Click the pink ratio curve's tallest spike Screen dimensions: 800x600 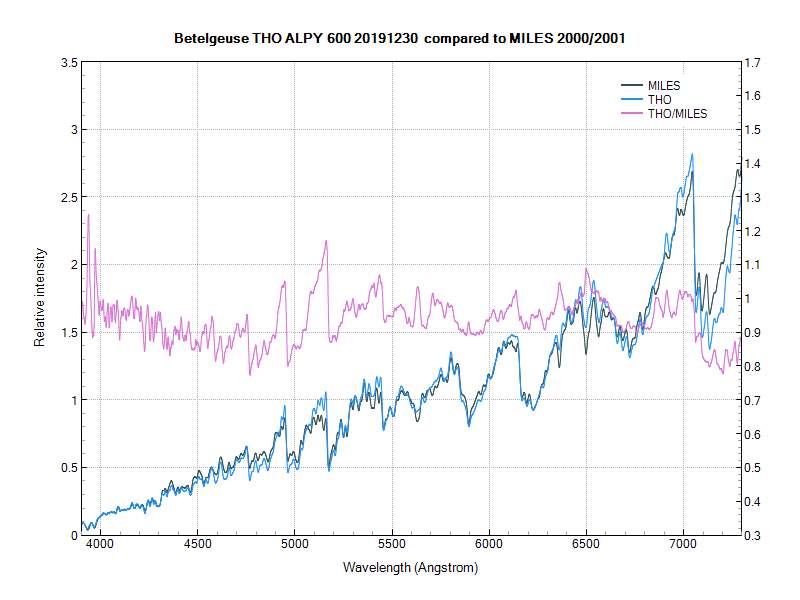[88, 215]
